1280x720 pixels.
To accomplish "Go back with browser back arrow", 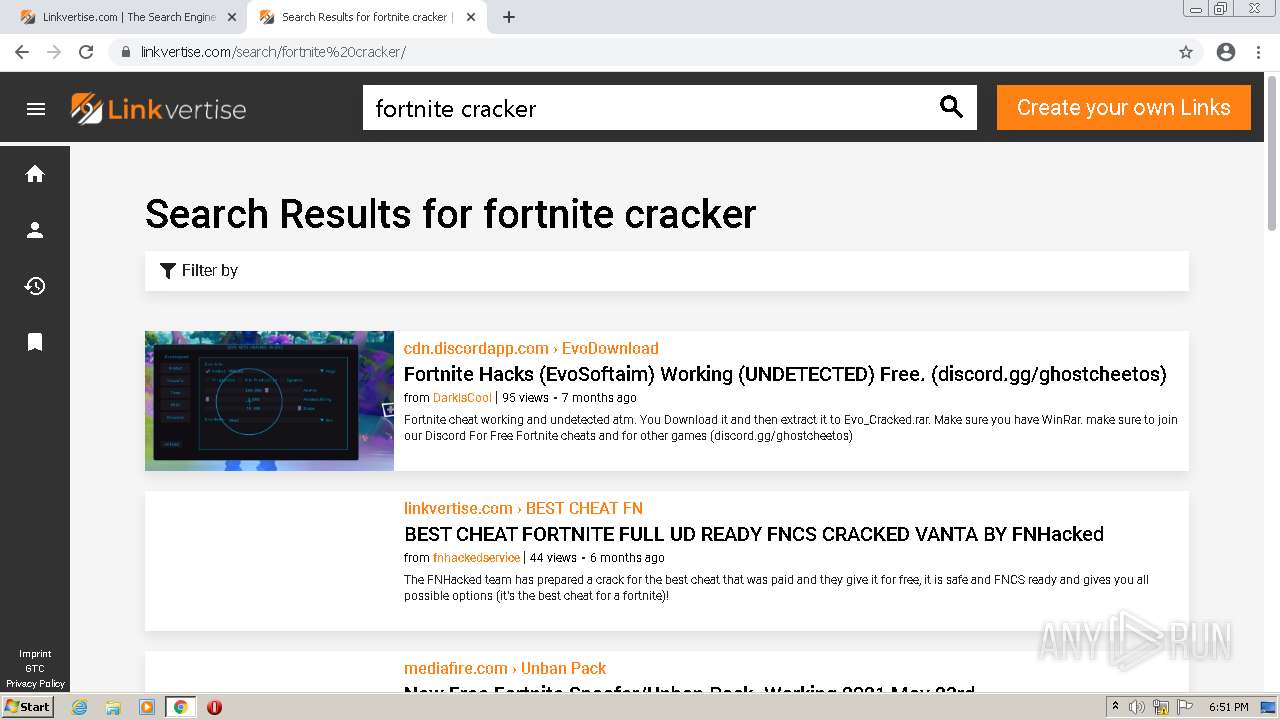I will pos(22,52).
